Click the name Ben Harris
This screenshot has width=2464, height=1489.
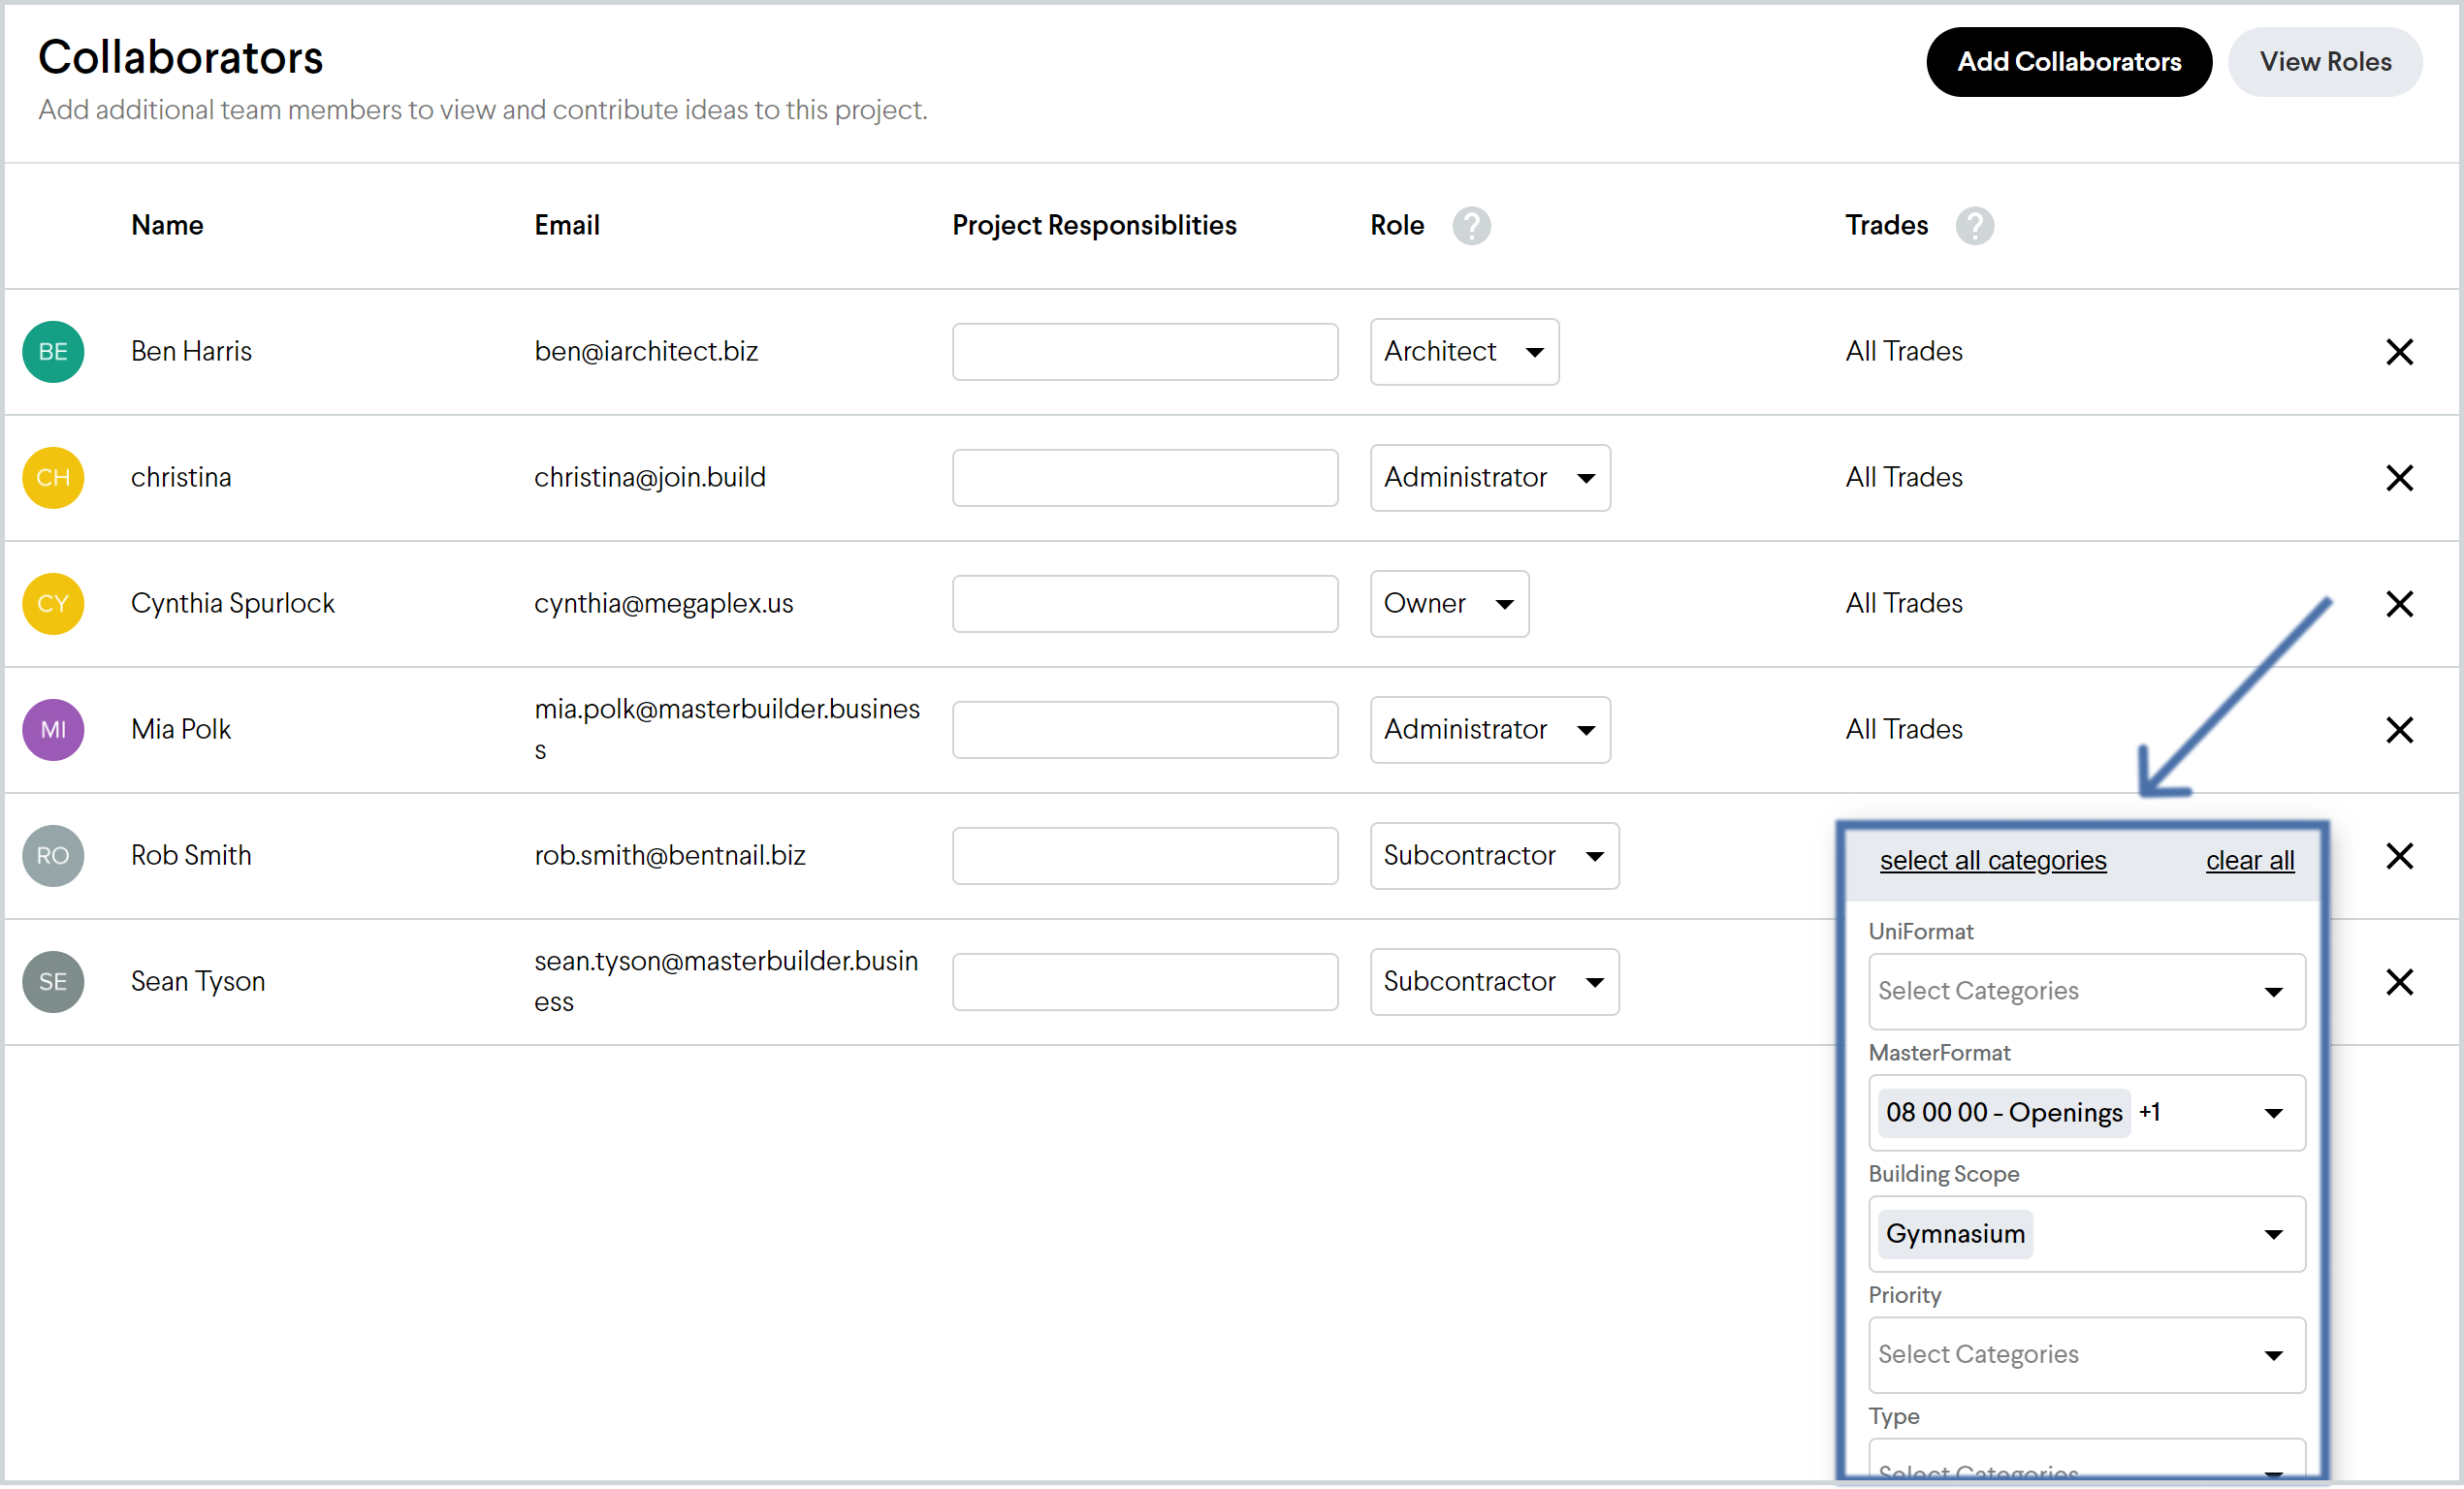coord(191,352)
